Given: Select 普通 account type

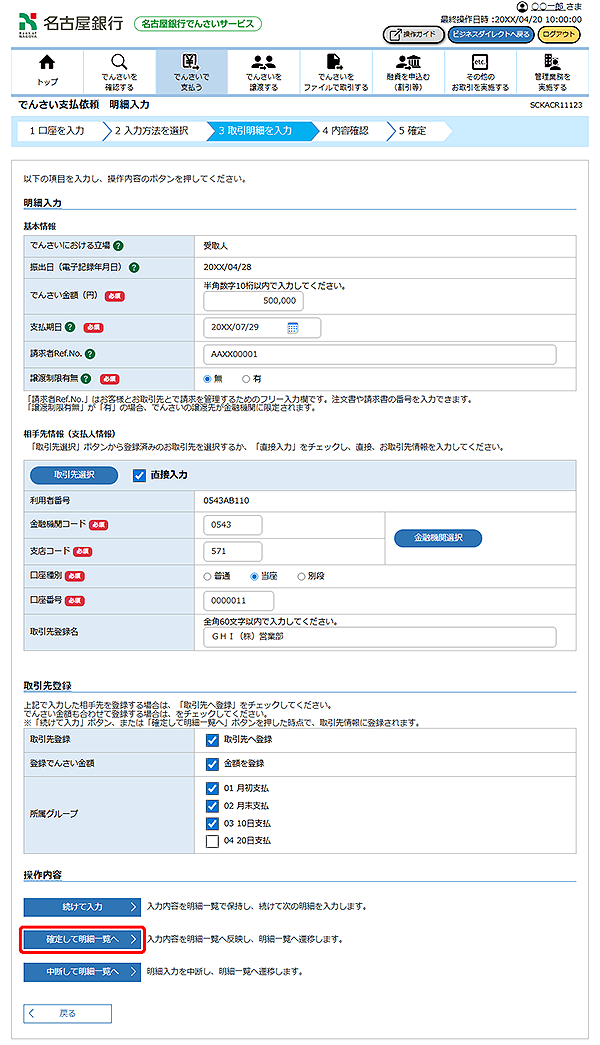Looking at the screenshot, I should [x=208, y=576].
